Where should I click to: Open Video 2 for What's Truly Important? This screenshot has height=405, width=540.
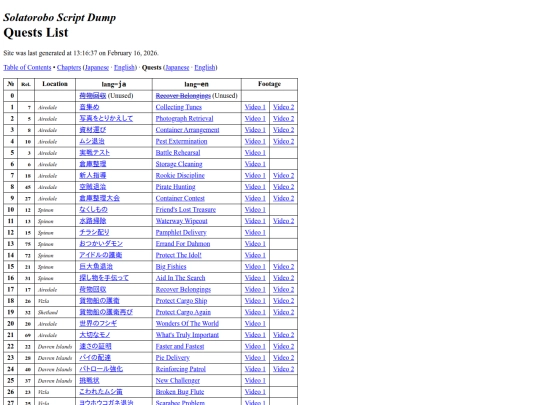tap(283, 335)
